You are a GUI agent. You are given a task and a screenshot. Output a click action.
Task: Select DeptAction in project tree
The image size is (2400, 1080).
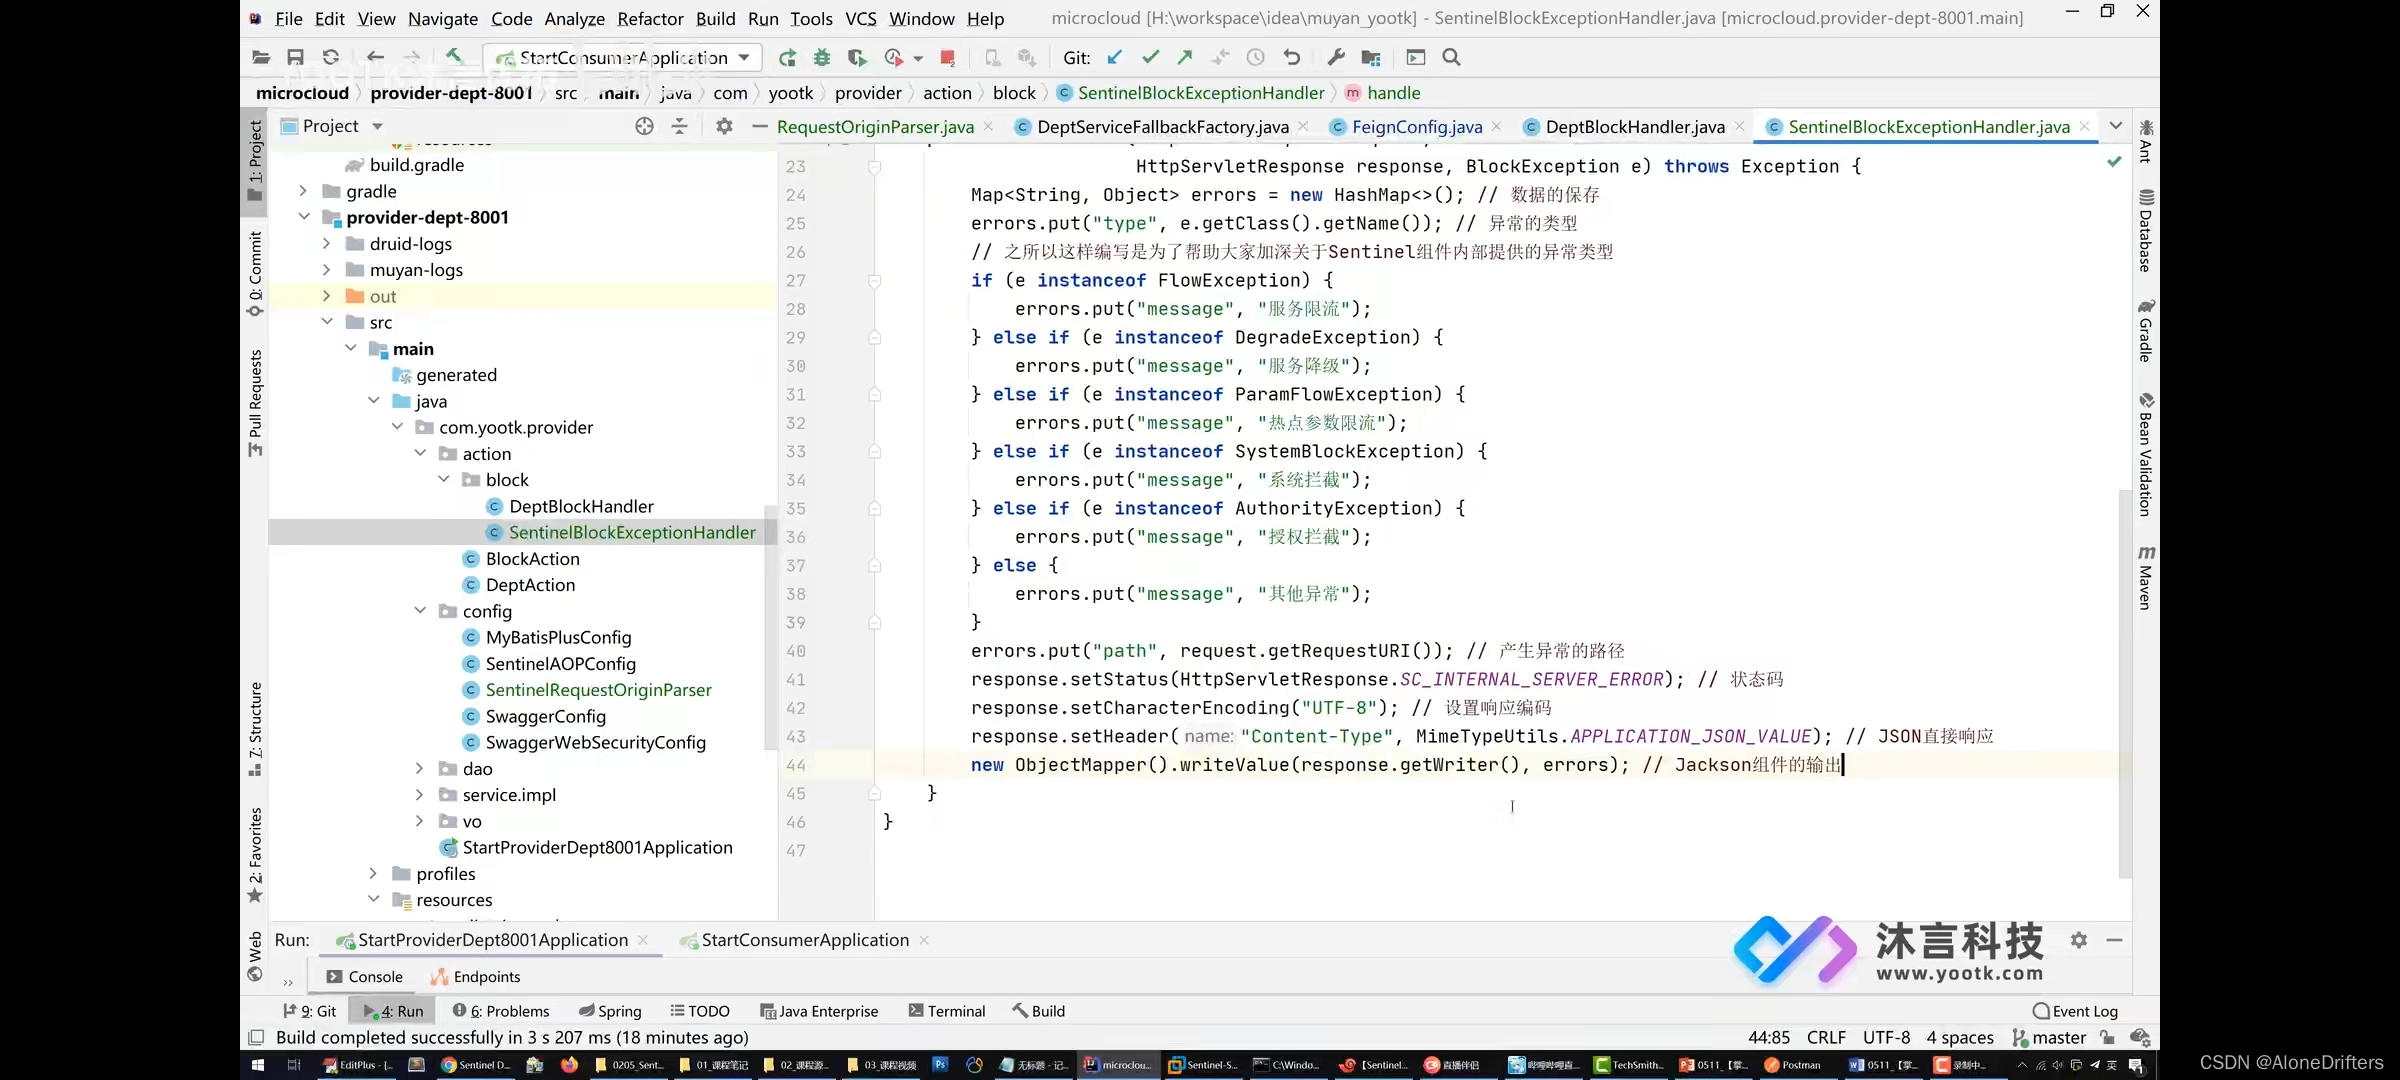point(530,585)
